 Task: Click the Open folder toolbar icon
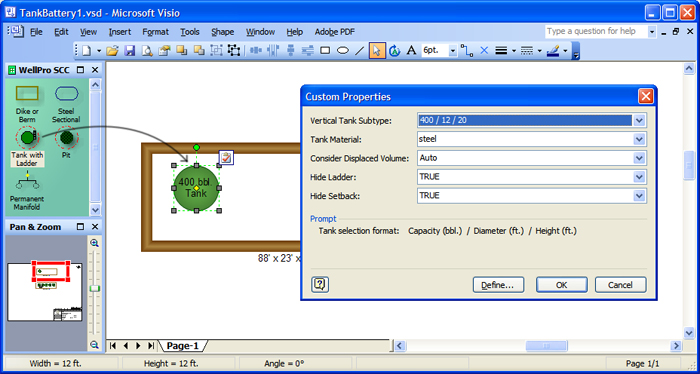[x=112, y=51]
